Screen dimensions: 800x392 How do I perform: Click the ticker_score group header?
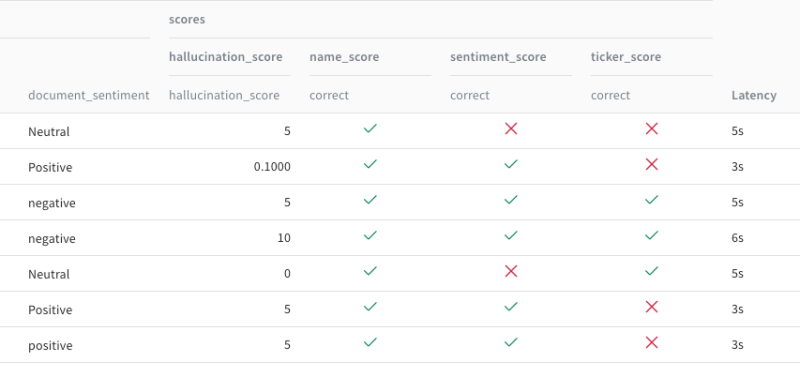(x=626, y=57)
